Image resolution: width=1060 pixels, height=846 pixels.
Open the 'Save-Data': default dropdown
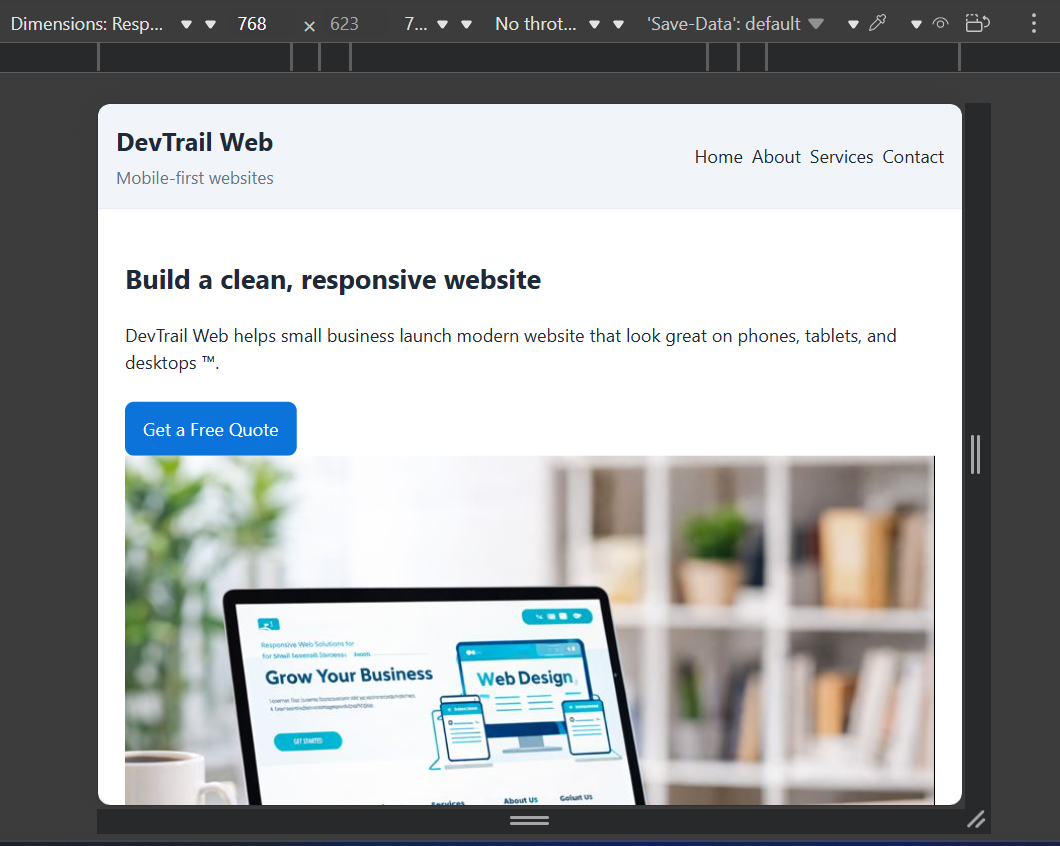[x=736, y=24]
